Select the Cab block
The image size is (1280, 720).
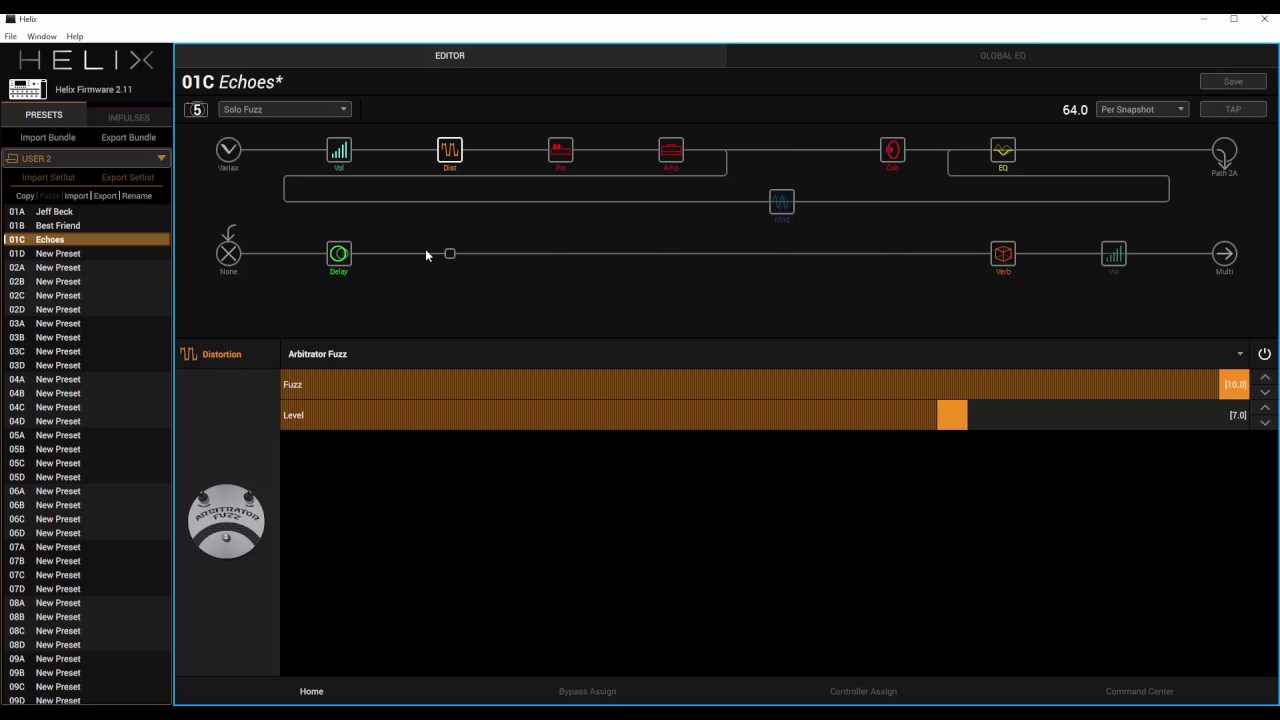(x=892, y=150)
